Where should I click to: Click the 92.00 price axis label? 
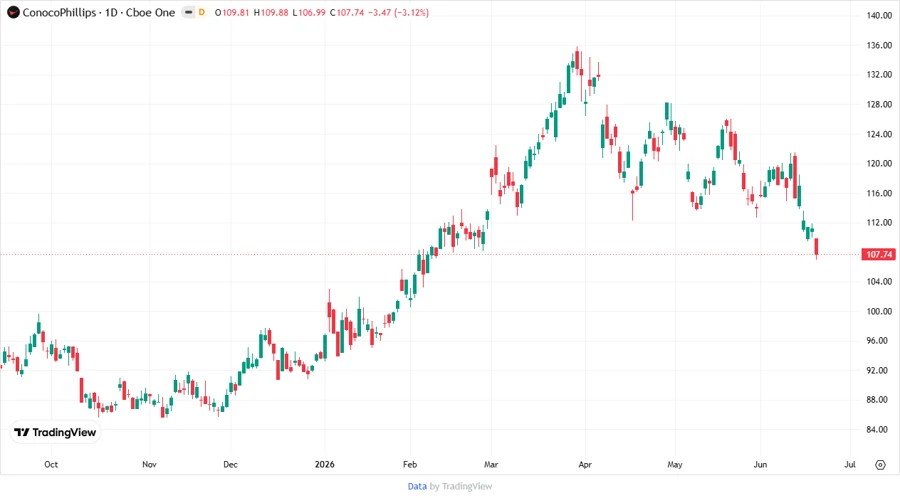(879, 371)
